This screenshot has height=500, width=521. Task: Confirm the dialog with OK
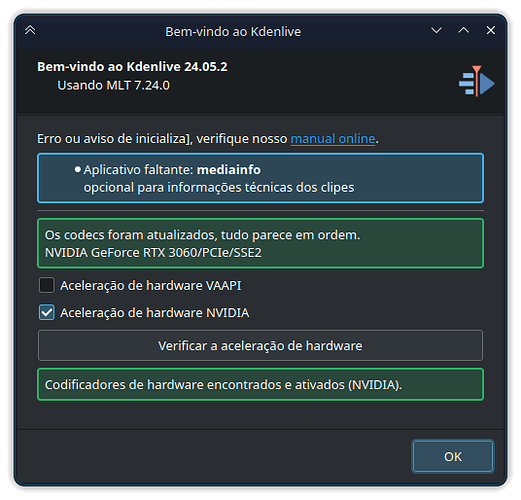click(453, 456)
